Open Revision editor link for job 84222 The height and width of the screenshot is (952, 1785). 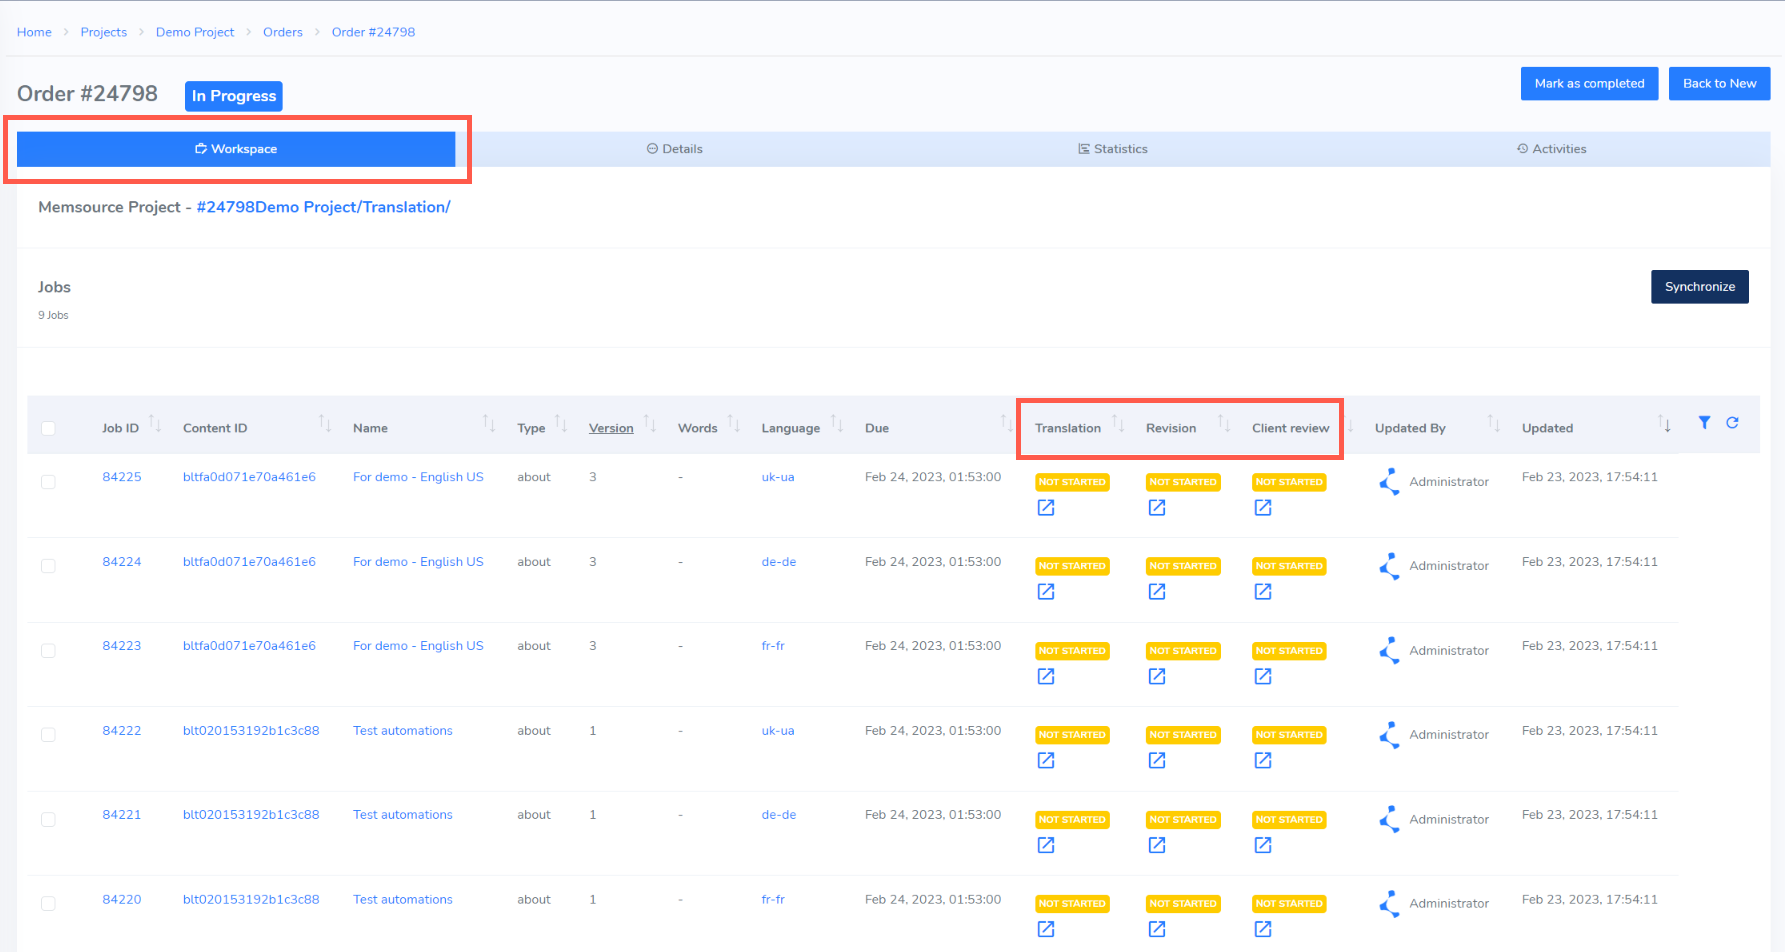(1157, 761)
